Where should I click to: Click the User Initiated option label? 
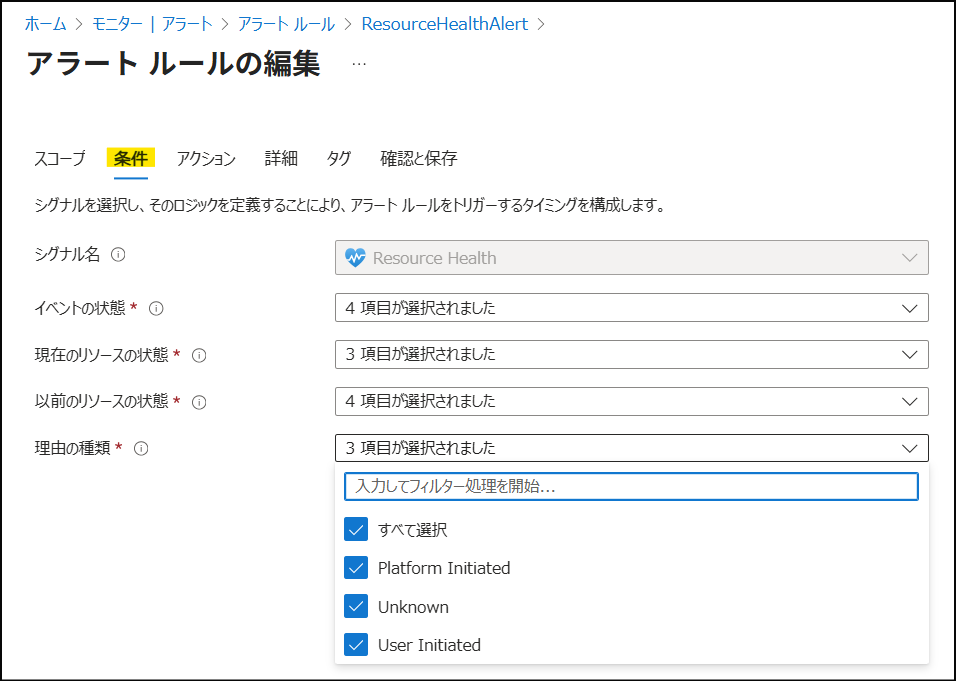(429, 645)
